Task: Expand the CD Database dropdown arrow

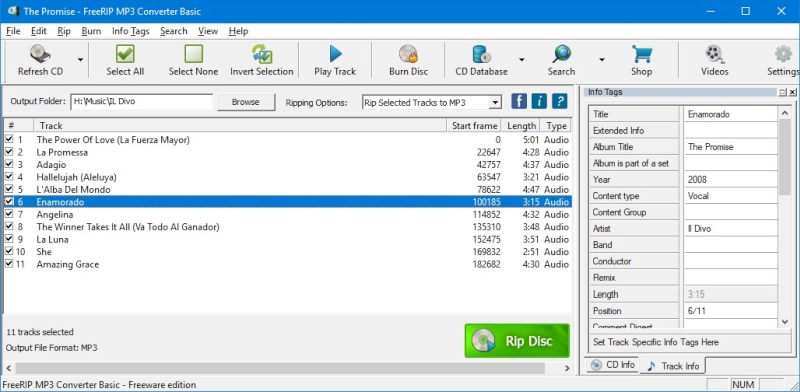Action: click(x=521, y=60)
